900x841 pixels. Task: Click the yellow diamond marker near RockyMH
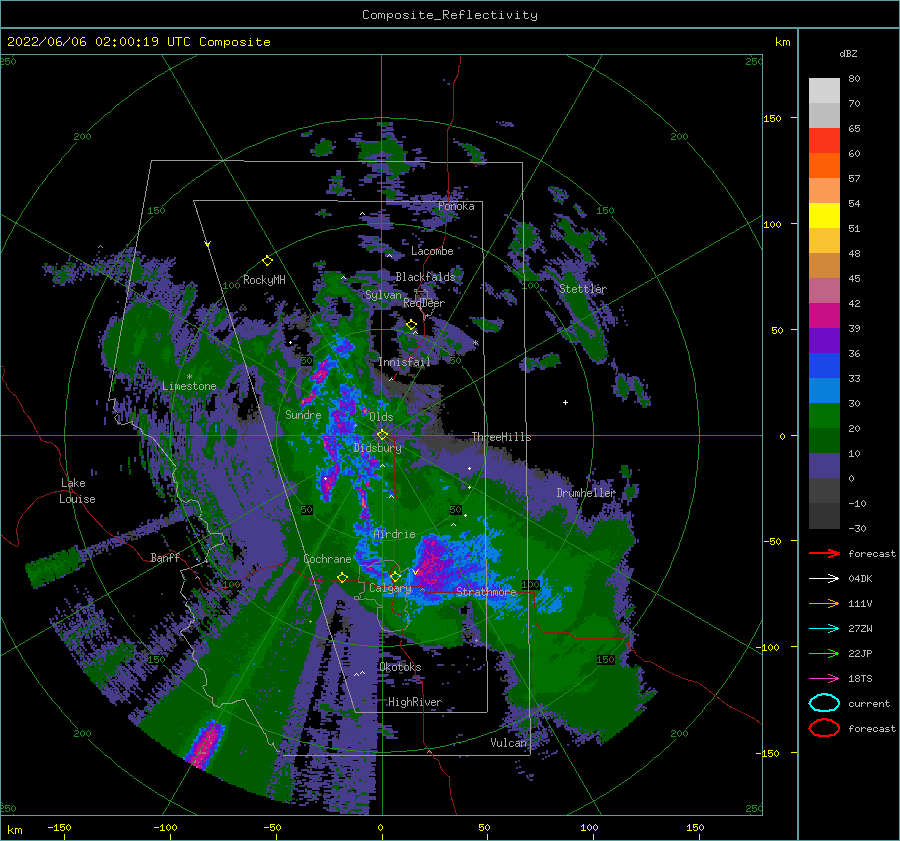coord(267,261)
